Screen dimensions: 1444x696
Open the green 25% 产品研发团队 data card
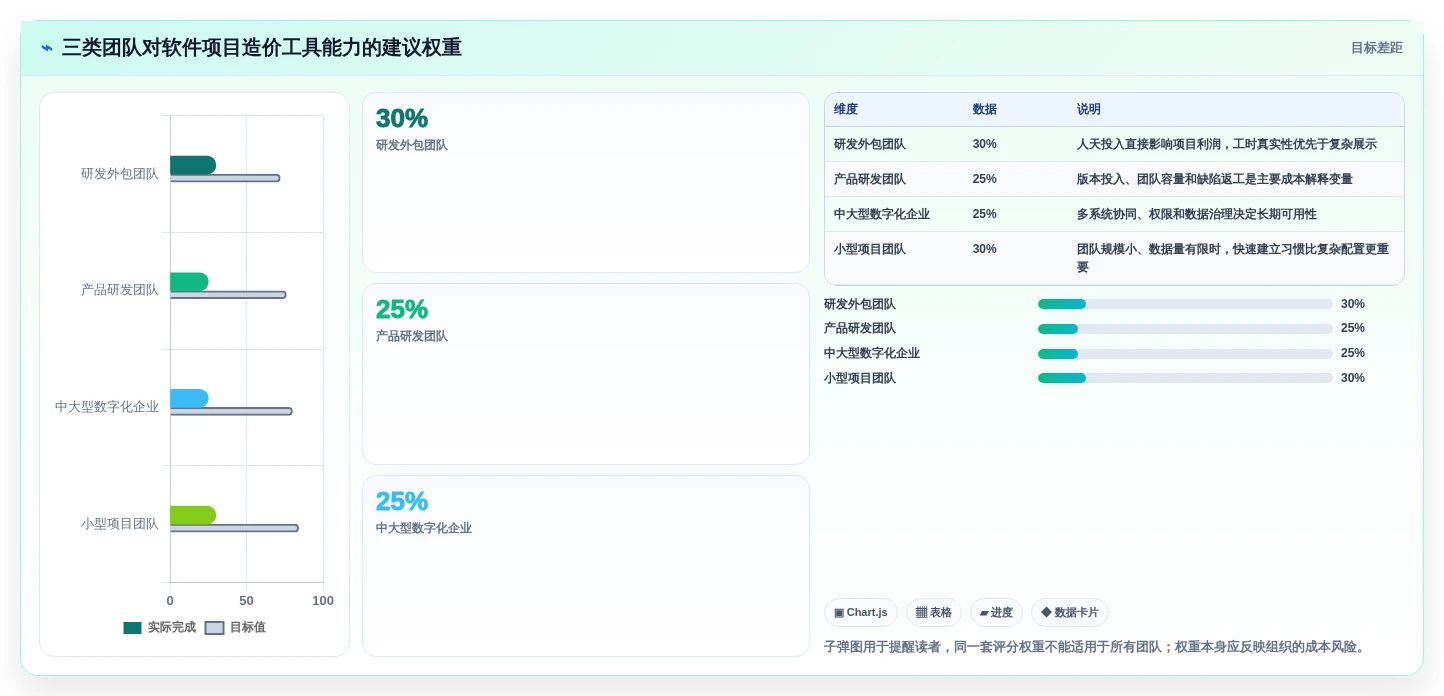pos(586,374)
